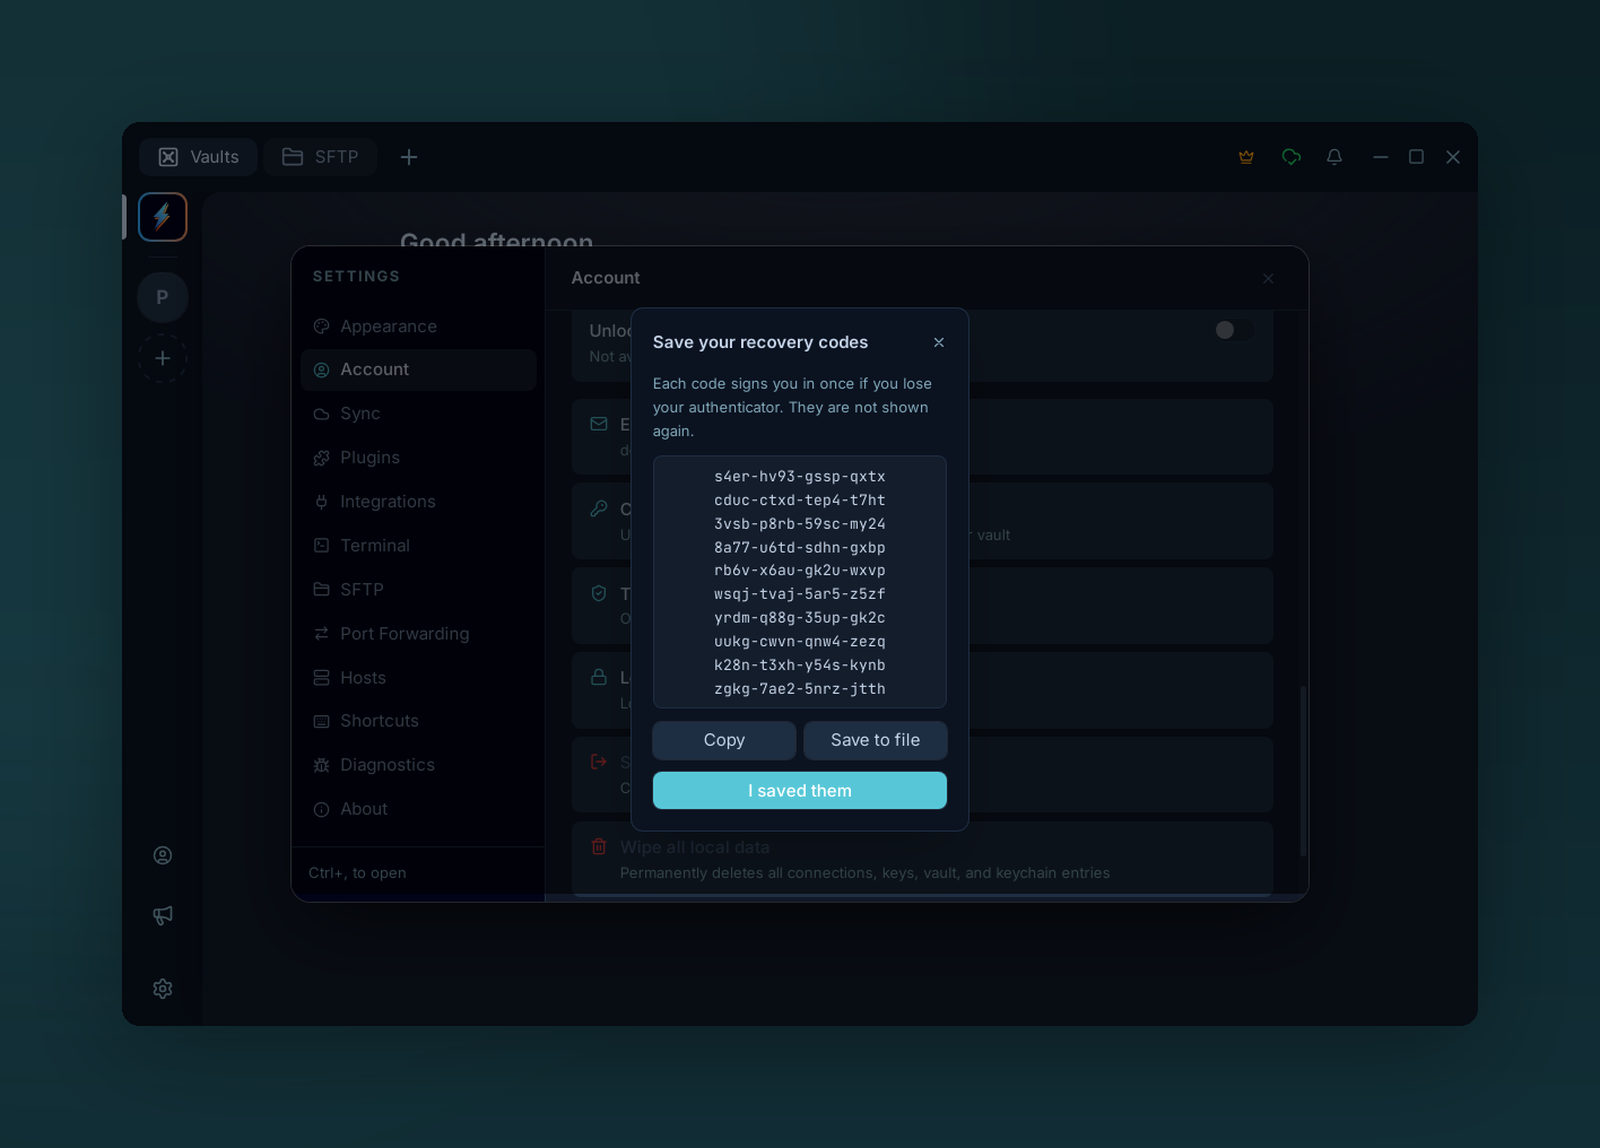Open the user profile icon in sidebar

(x=163, y=856)
